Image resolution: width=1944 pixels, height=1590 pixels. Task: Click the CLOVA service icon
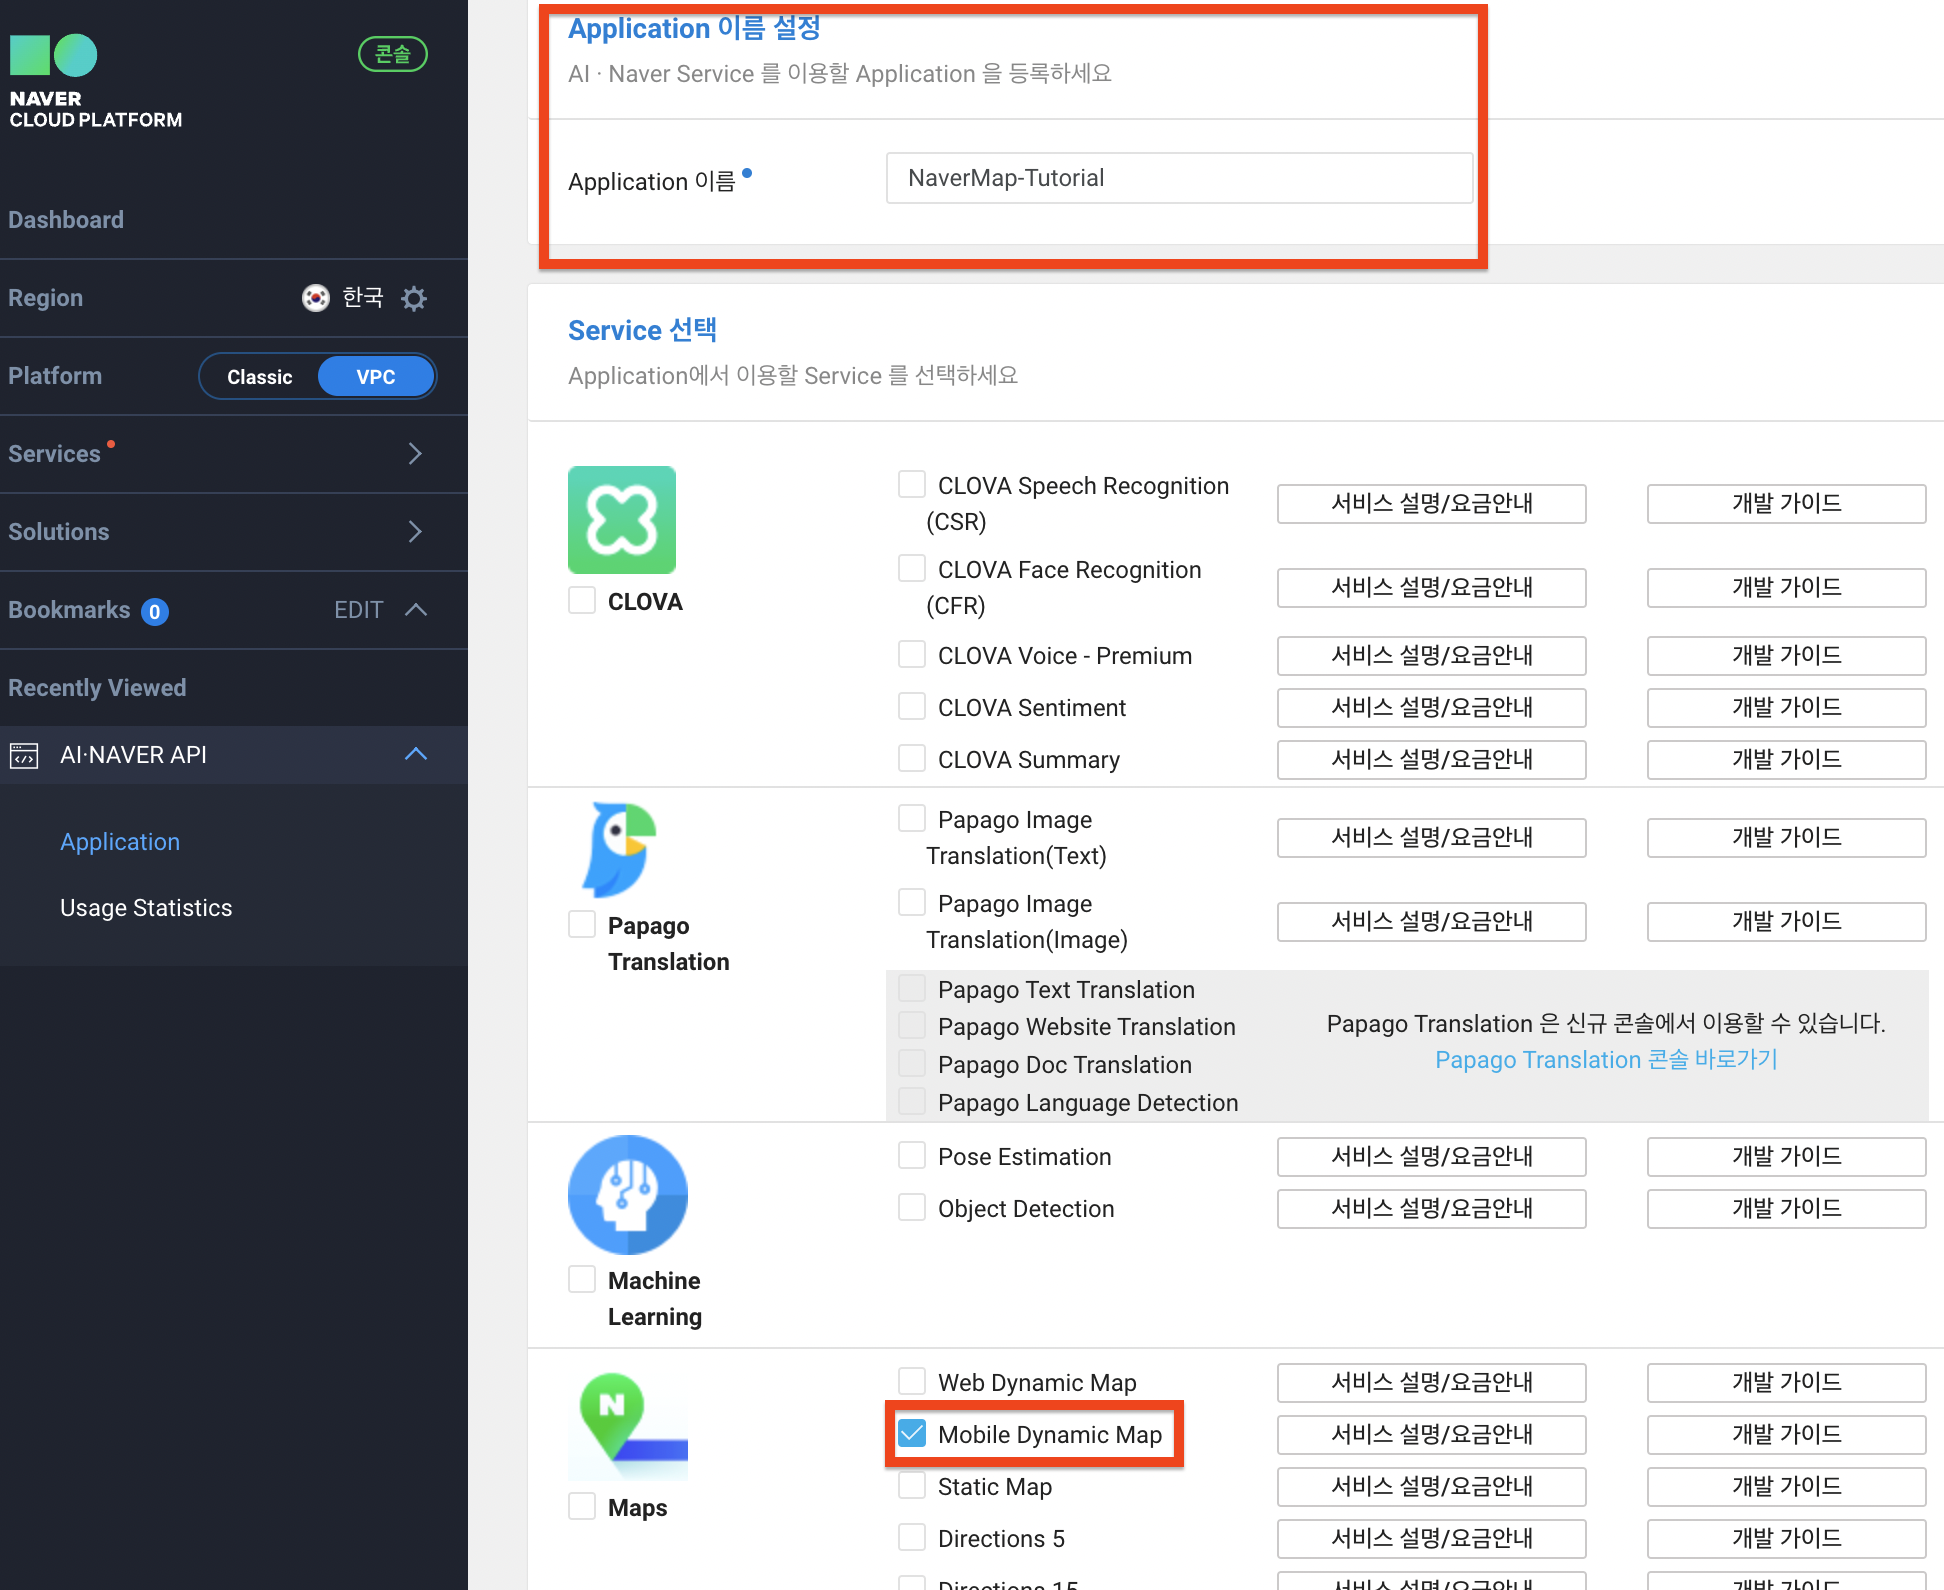pyautogui.click(x=621, y=520)
